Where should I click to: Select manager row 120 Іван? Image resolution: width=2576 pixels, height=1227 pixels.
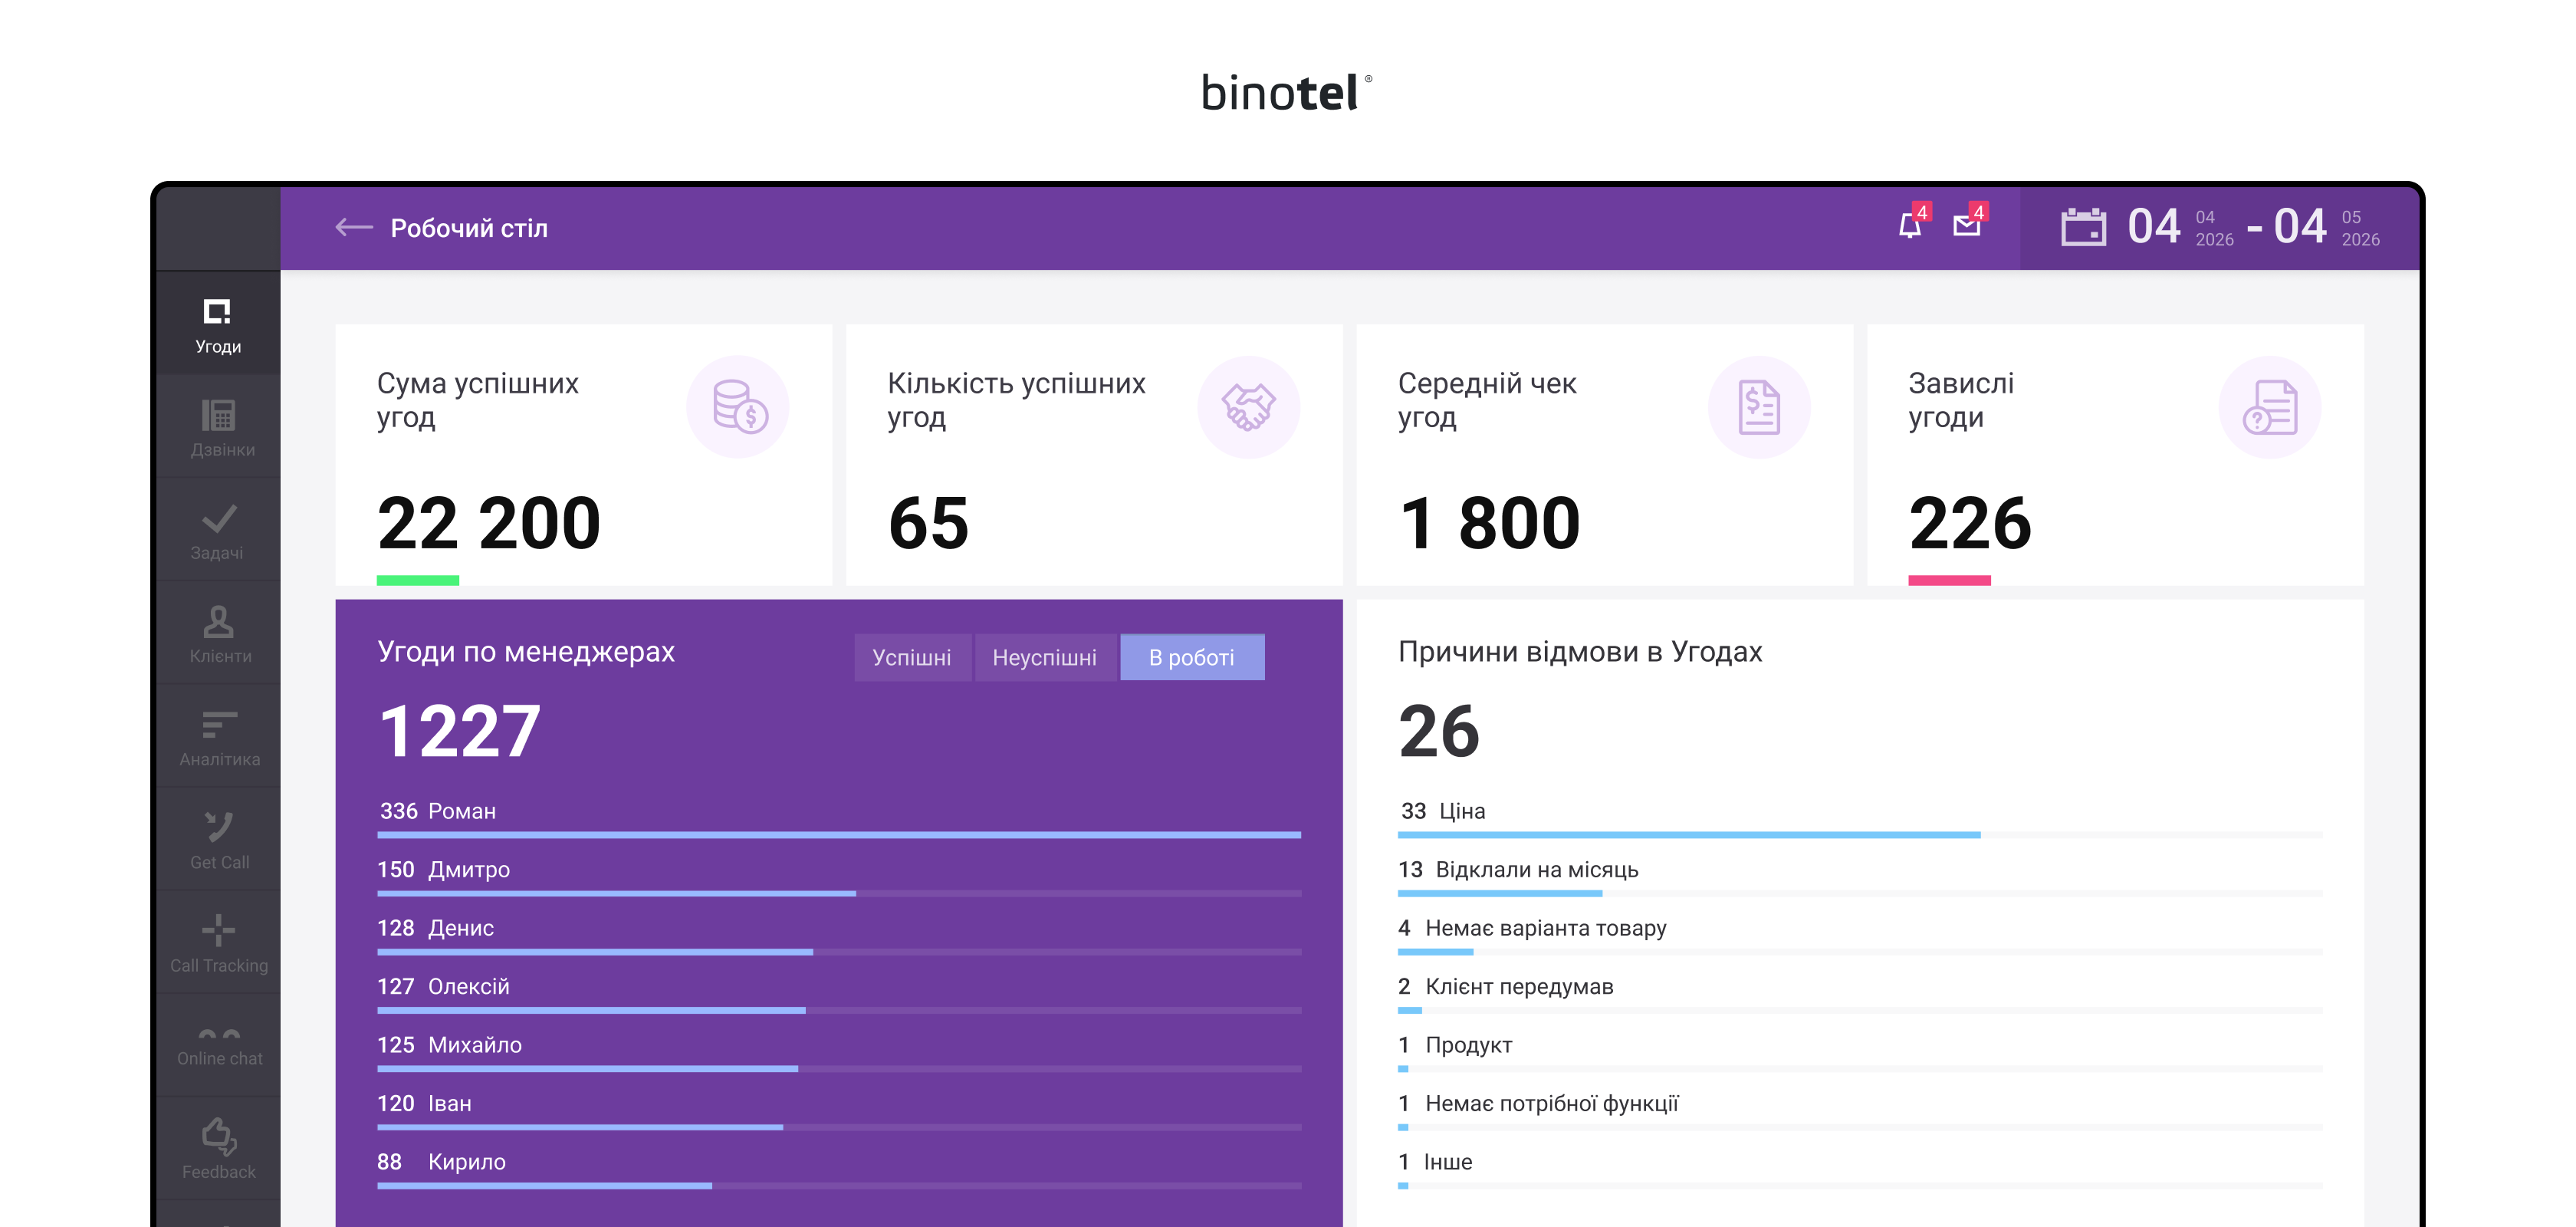[839, 1111]
